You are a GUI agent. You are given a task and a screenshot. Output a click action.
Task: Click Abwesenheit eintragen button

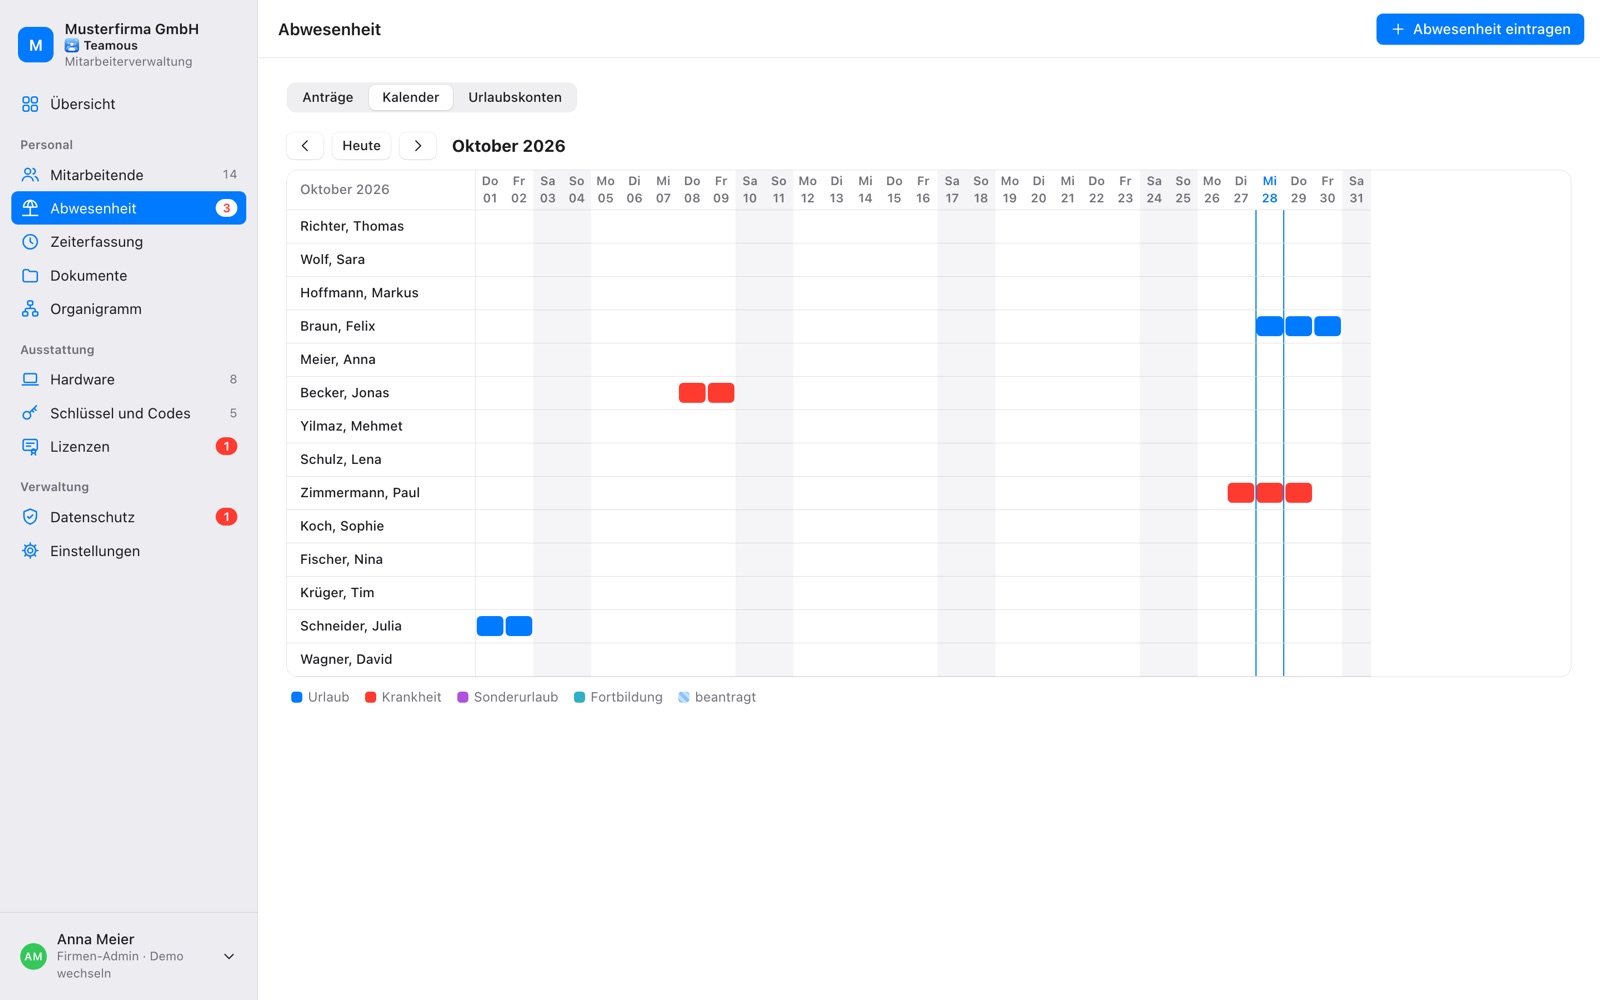[1480, 29]
